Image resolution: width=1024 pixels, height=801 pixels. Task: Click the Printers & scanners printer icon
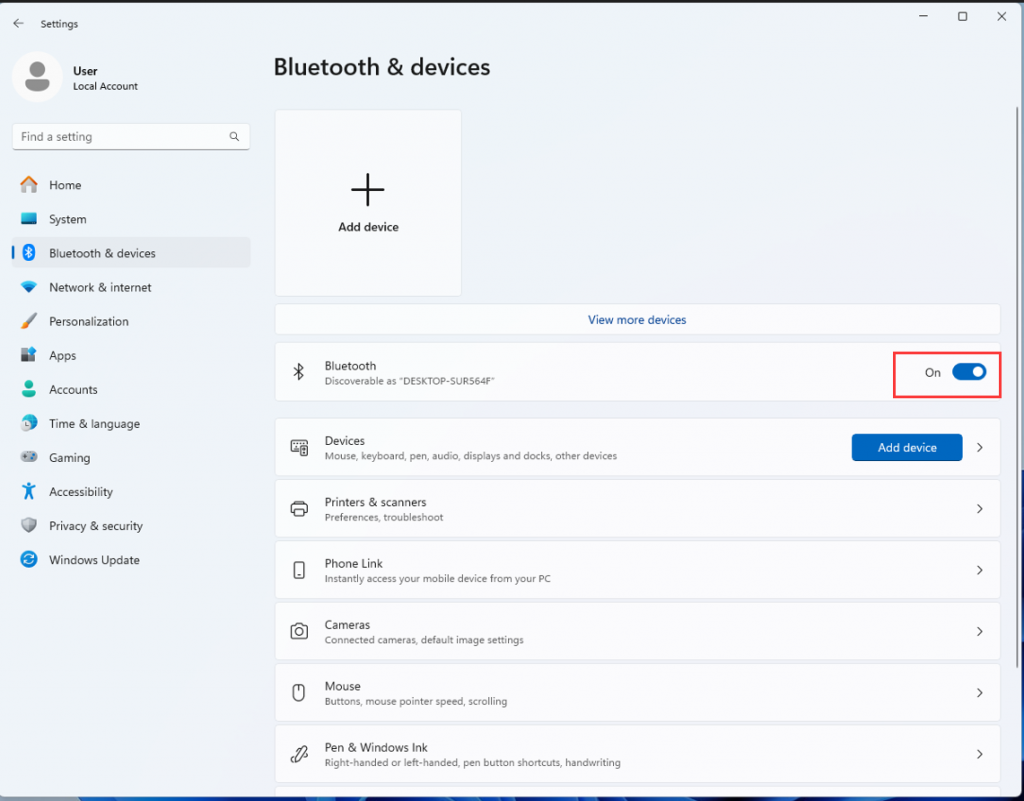pos(299,509)
